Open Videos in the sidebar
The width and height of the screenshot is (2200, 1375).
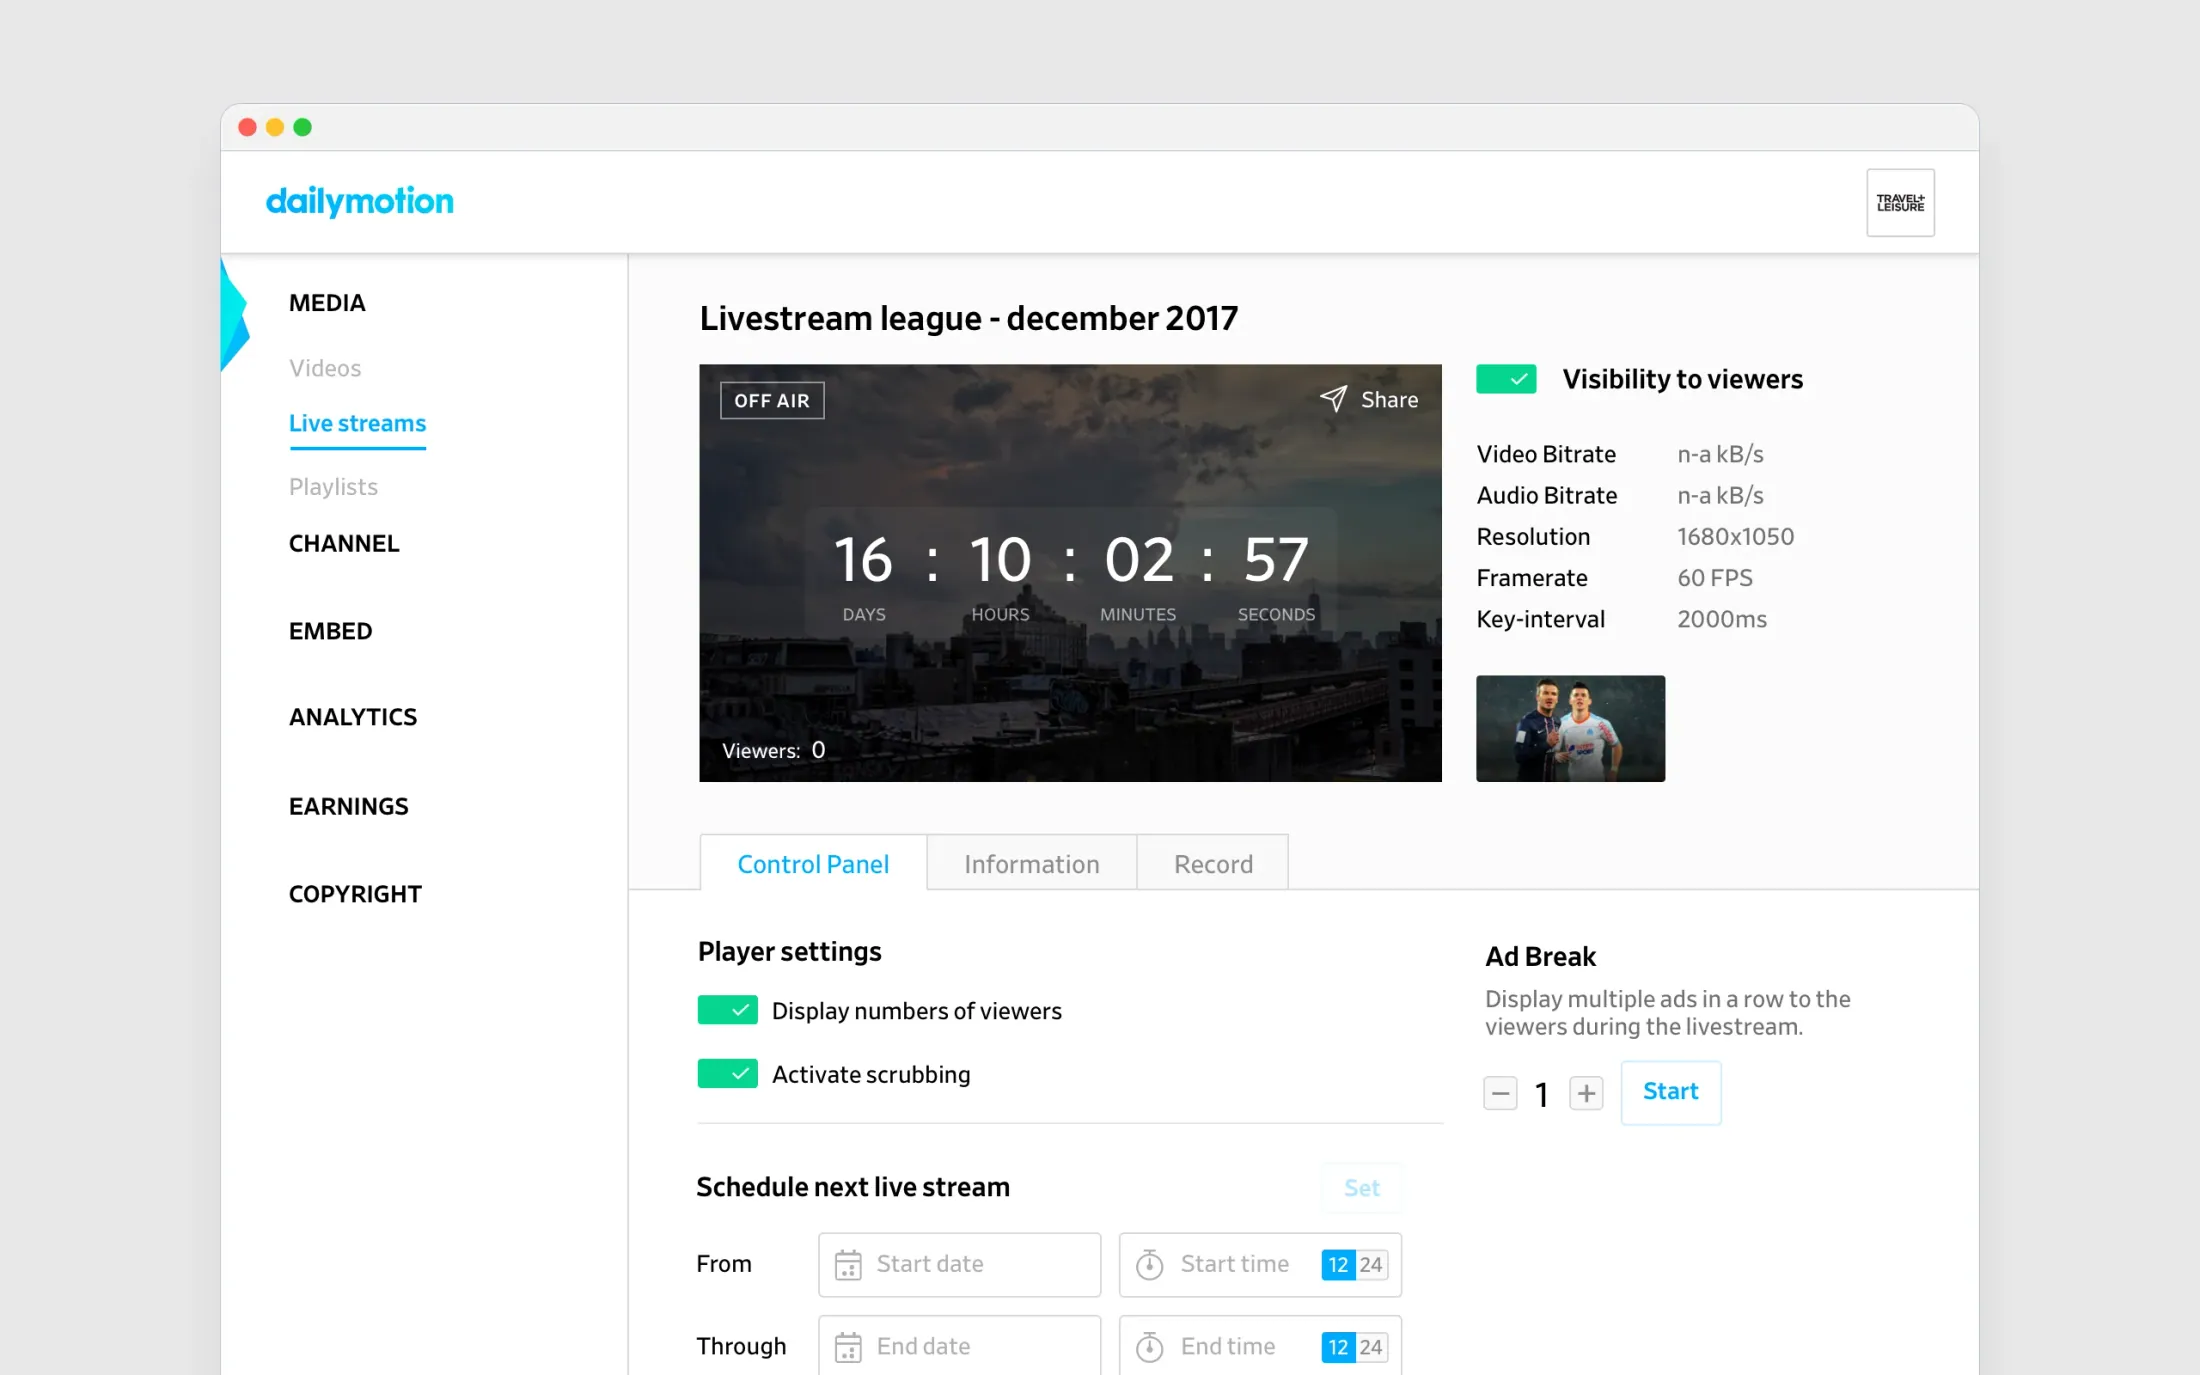325,368
